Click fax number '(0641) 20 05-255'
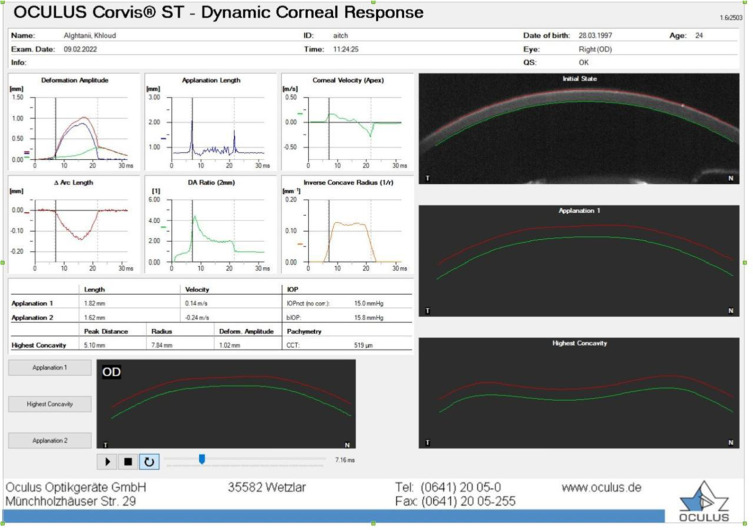 coord(468,502)
